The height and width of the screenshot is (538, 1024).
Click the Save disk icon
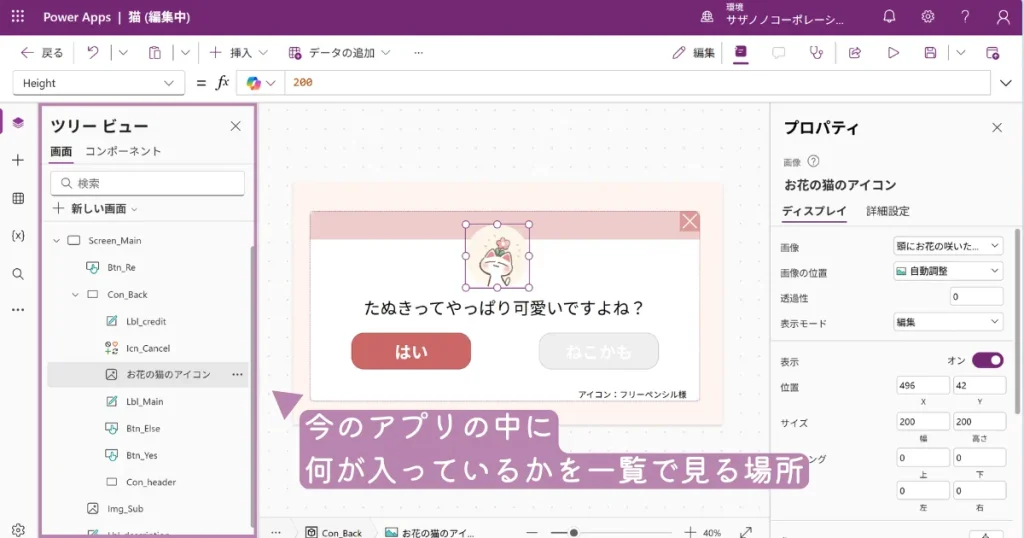[x=931, y=53]
